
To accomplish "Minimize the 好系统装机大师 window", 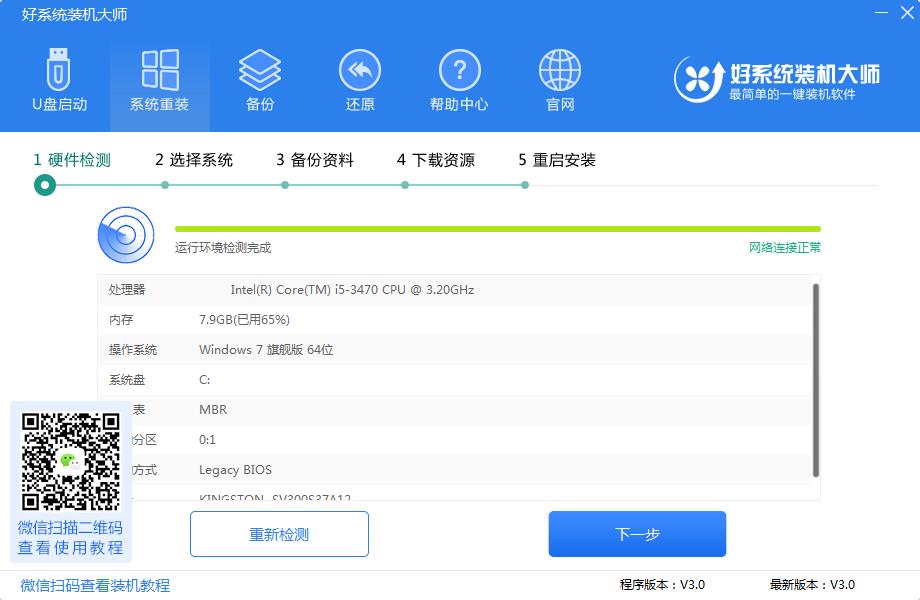I will [x=881, y=13].
